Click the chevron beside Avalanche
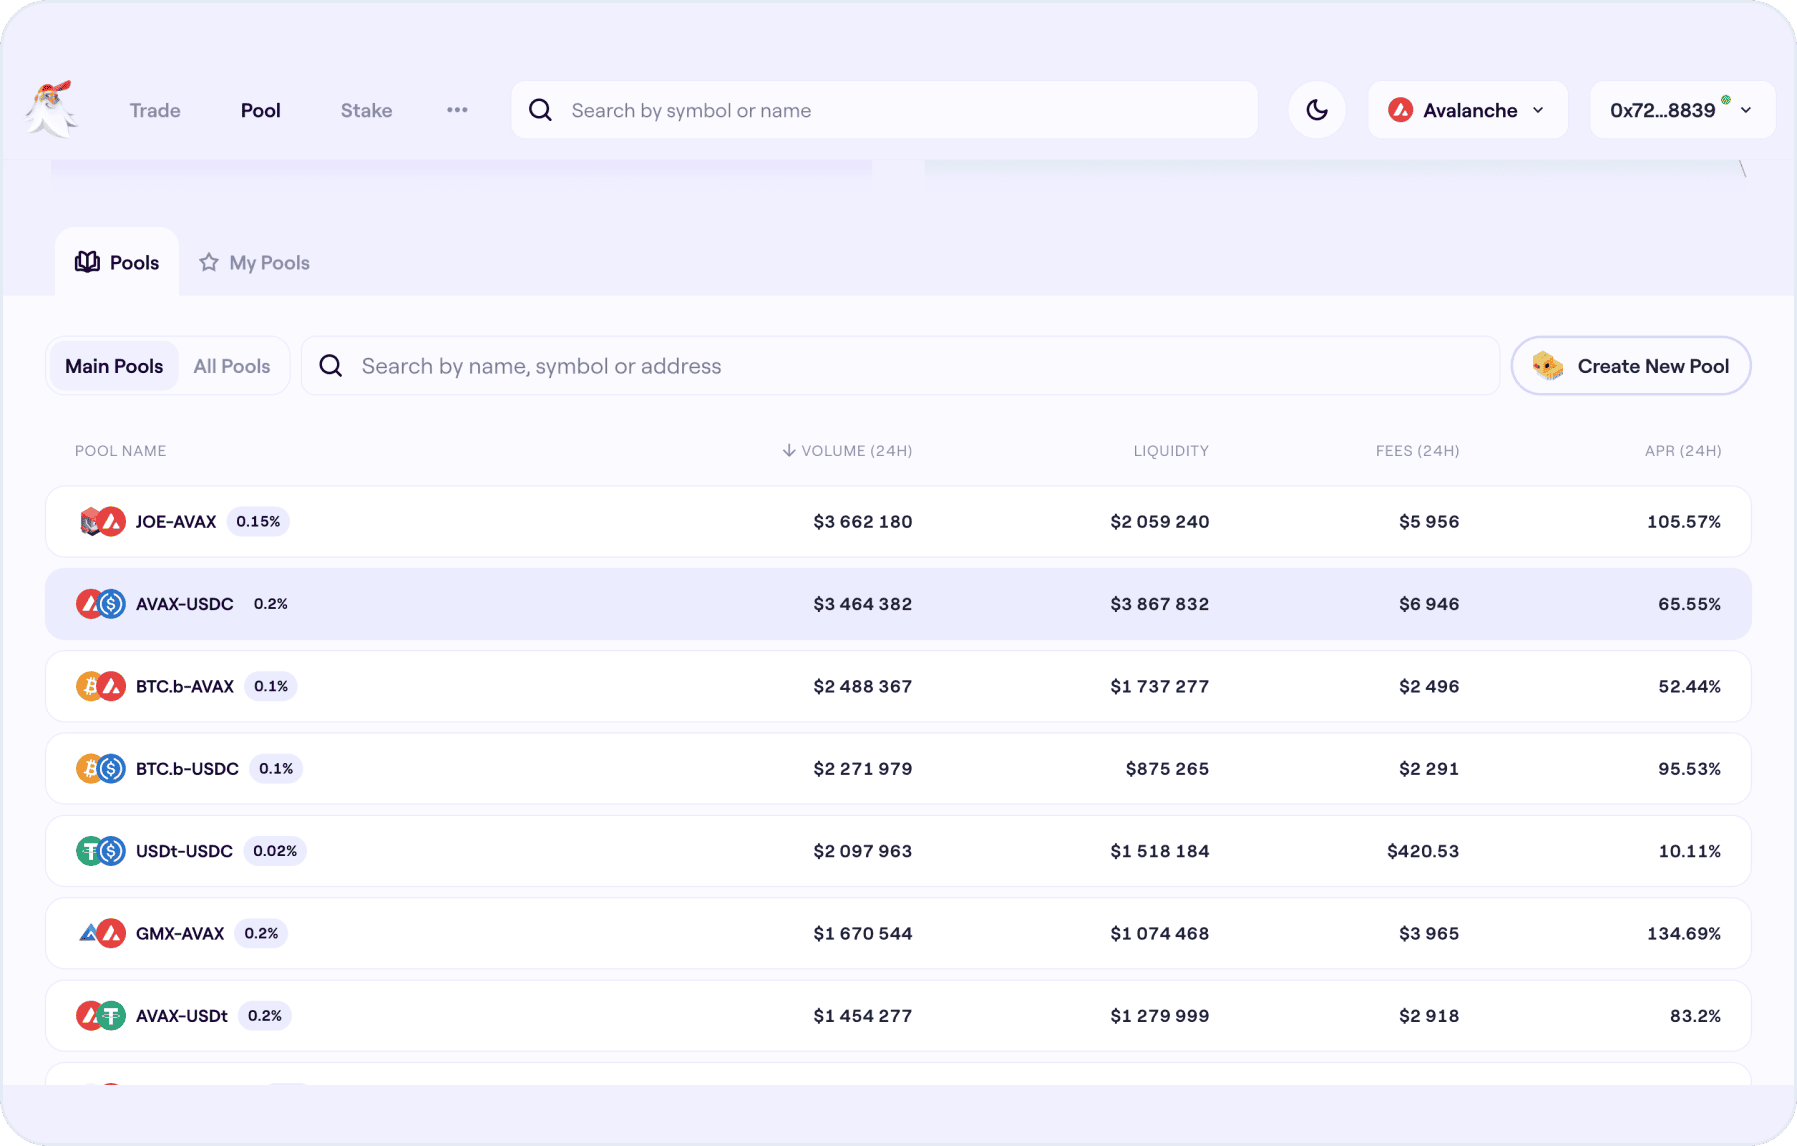 [1538, 110]
